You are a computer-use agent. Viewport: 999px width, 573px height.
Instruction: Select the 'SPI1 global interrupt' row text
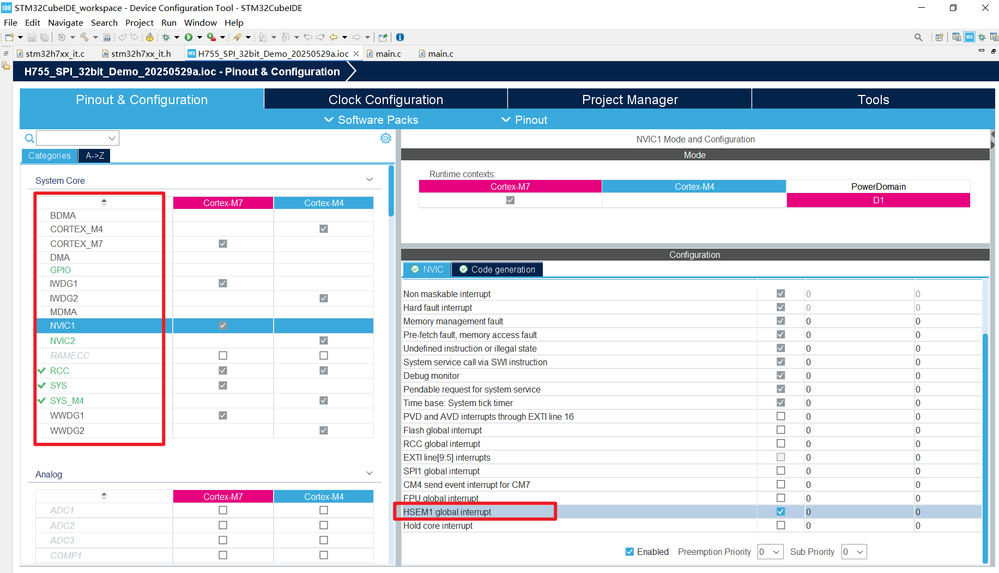(441, 471)
